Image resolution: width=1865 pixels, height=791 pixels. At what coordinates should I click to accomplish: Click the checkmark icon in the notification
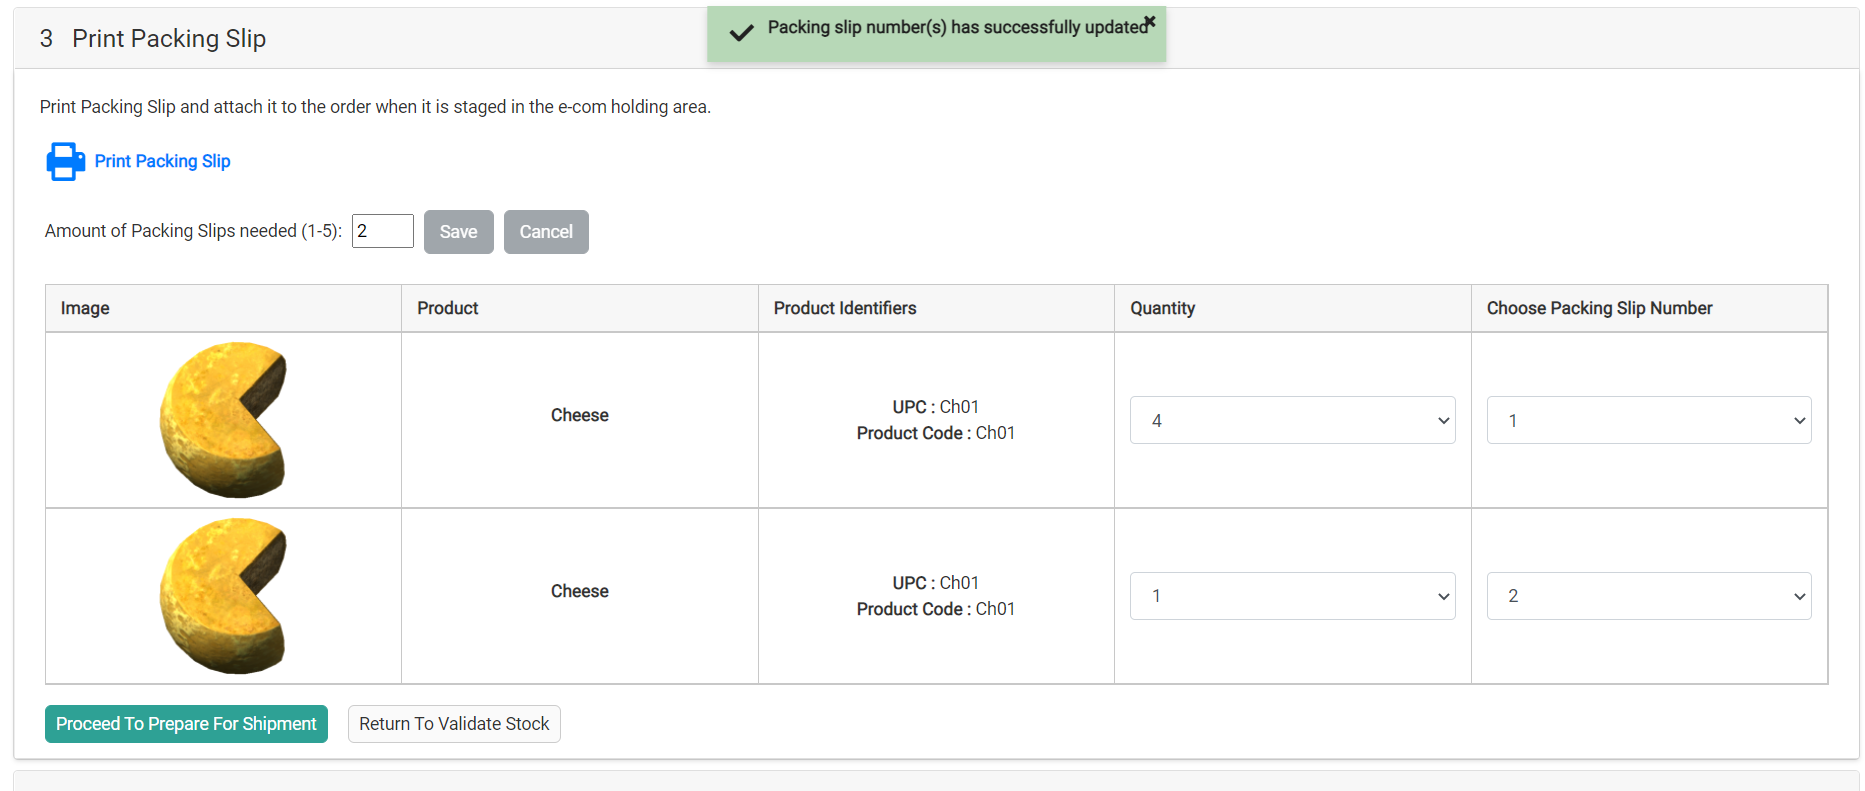741,33
